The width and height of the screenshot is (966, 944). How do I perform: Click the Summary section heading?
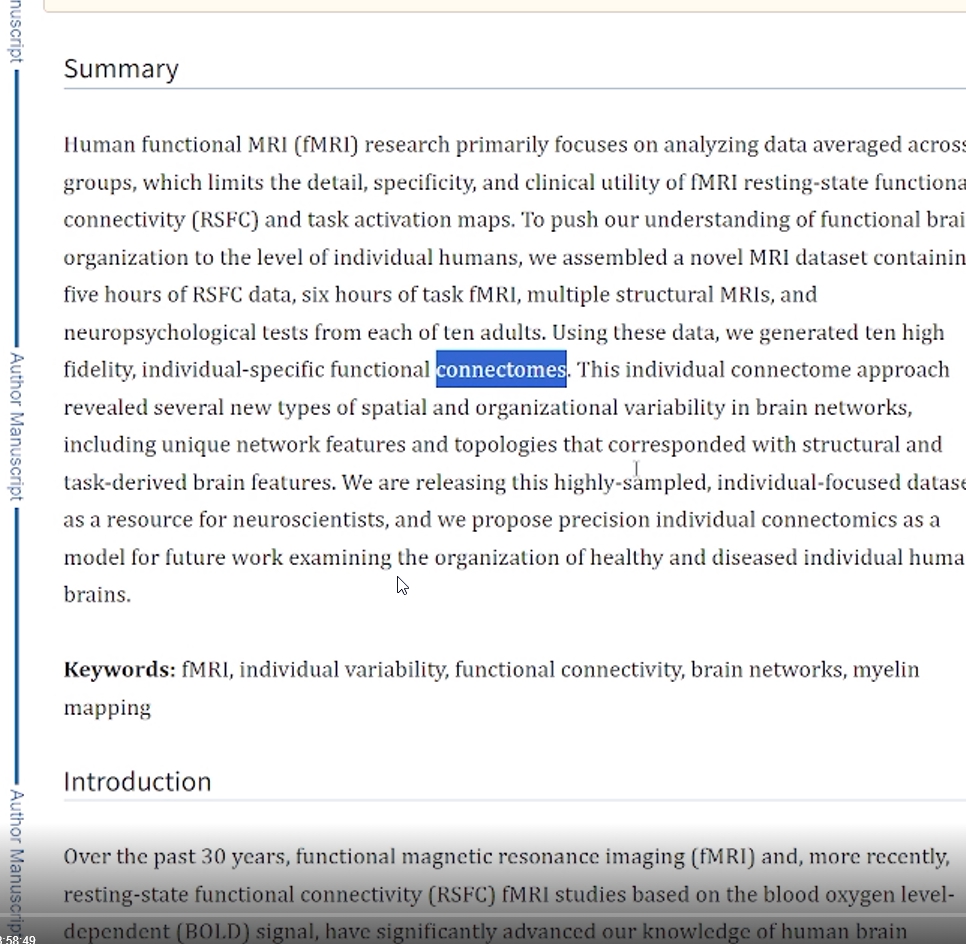121,69
